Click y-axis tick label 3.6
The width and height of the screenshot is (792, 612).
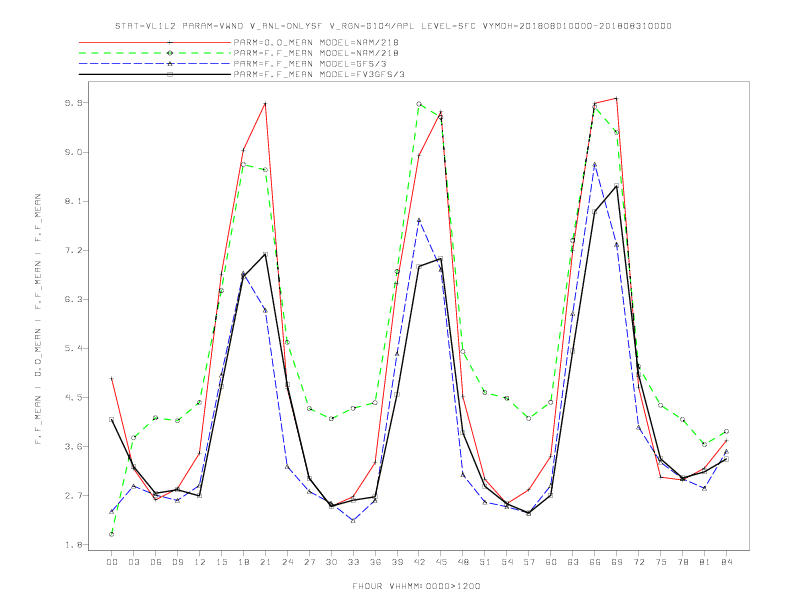[72, 446]
